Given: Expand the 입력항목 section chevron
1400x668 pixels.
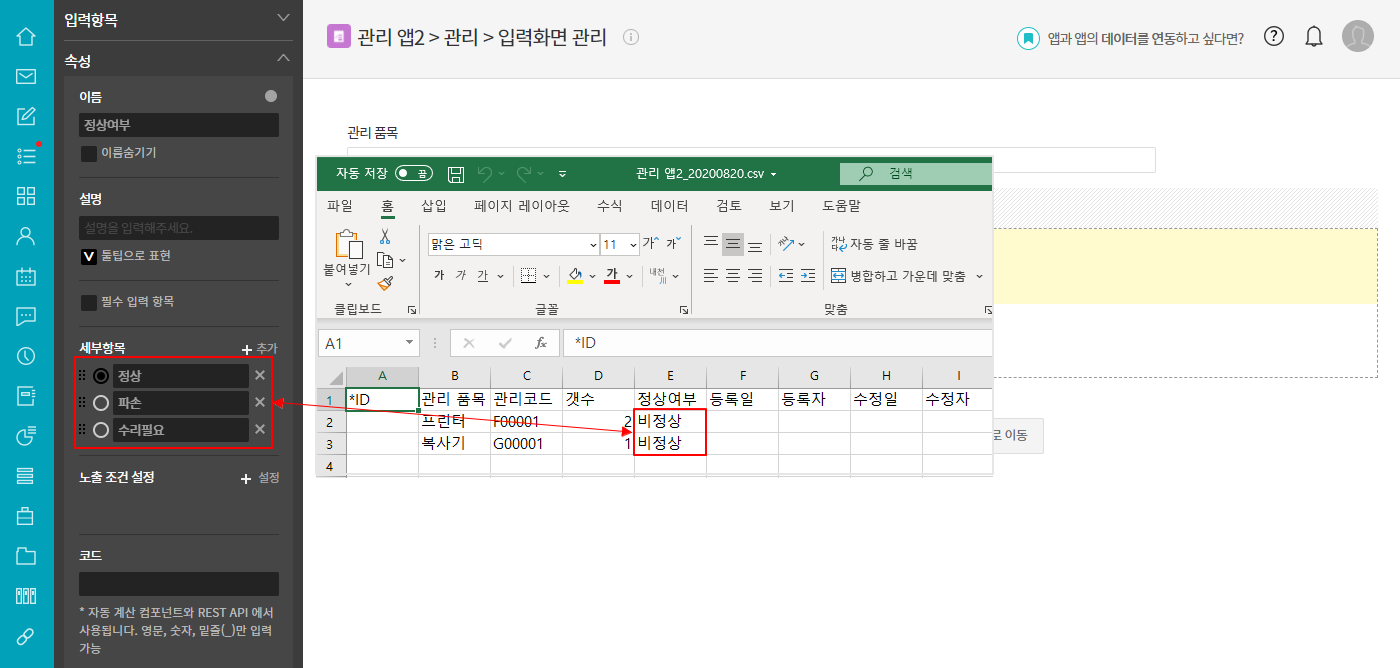Looking at the screenshot, I should click(283, 18).
